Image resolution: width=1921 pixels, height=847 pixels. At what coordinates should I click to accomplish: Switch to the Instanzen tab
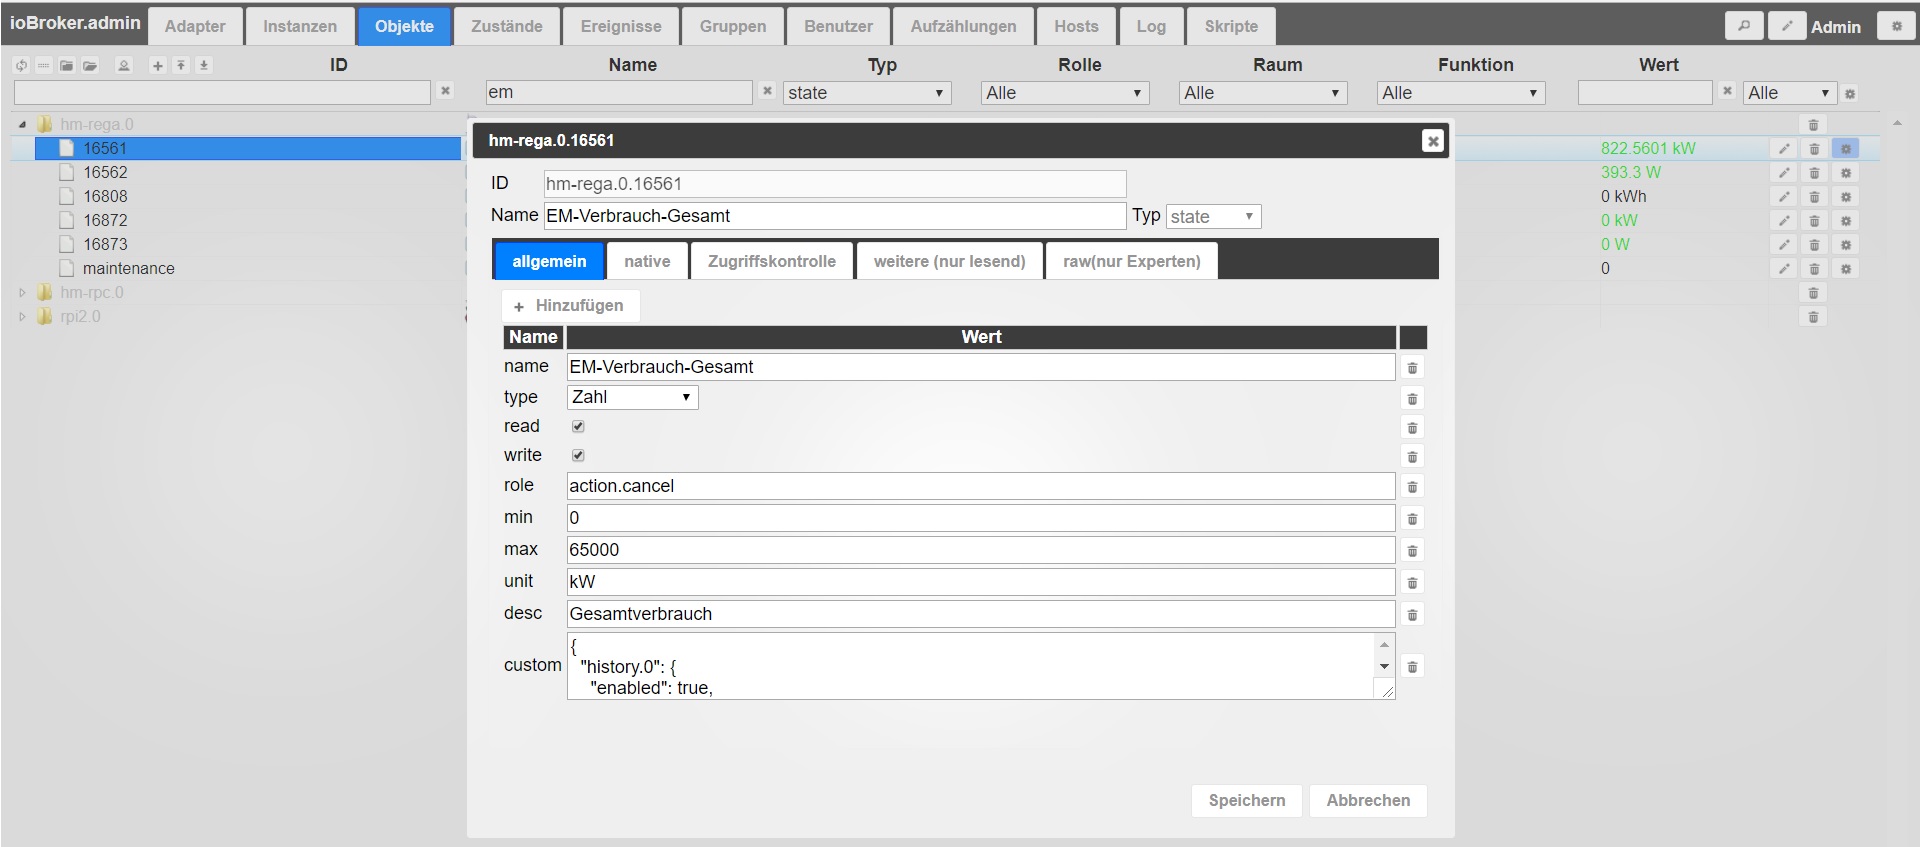[300, 26]
